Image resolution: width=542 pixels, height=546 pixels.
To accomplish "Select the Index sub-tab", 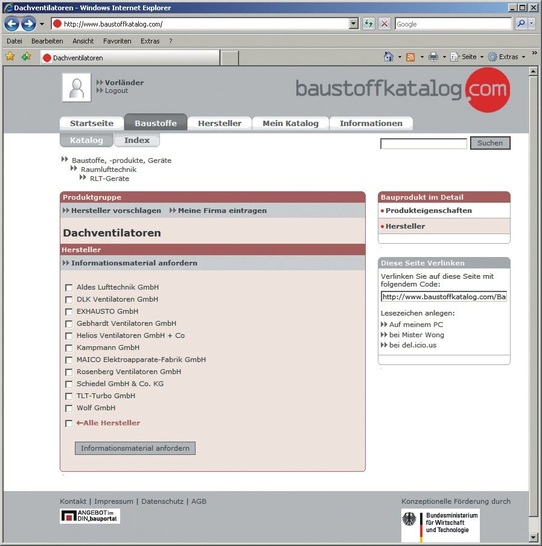I will pos(137,140).
